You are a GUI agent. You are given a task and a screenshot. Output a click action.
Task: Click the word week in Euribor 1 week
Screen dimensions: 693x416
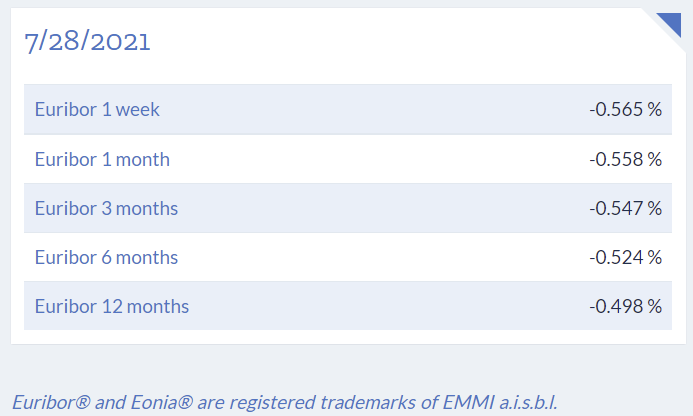click(x=138, y=110)
